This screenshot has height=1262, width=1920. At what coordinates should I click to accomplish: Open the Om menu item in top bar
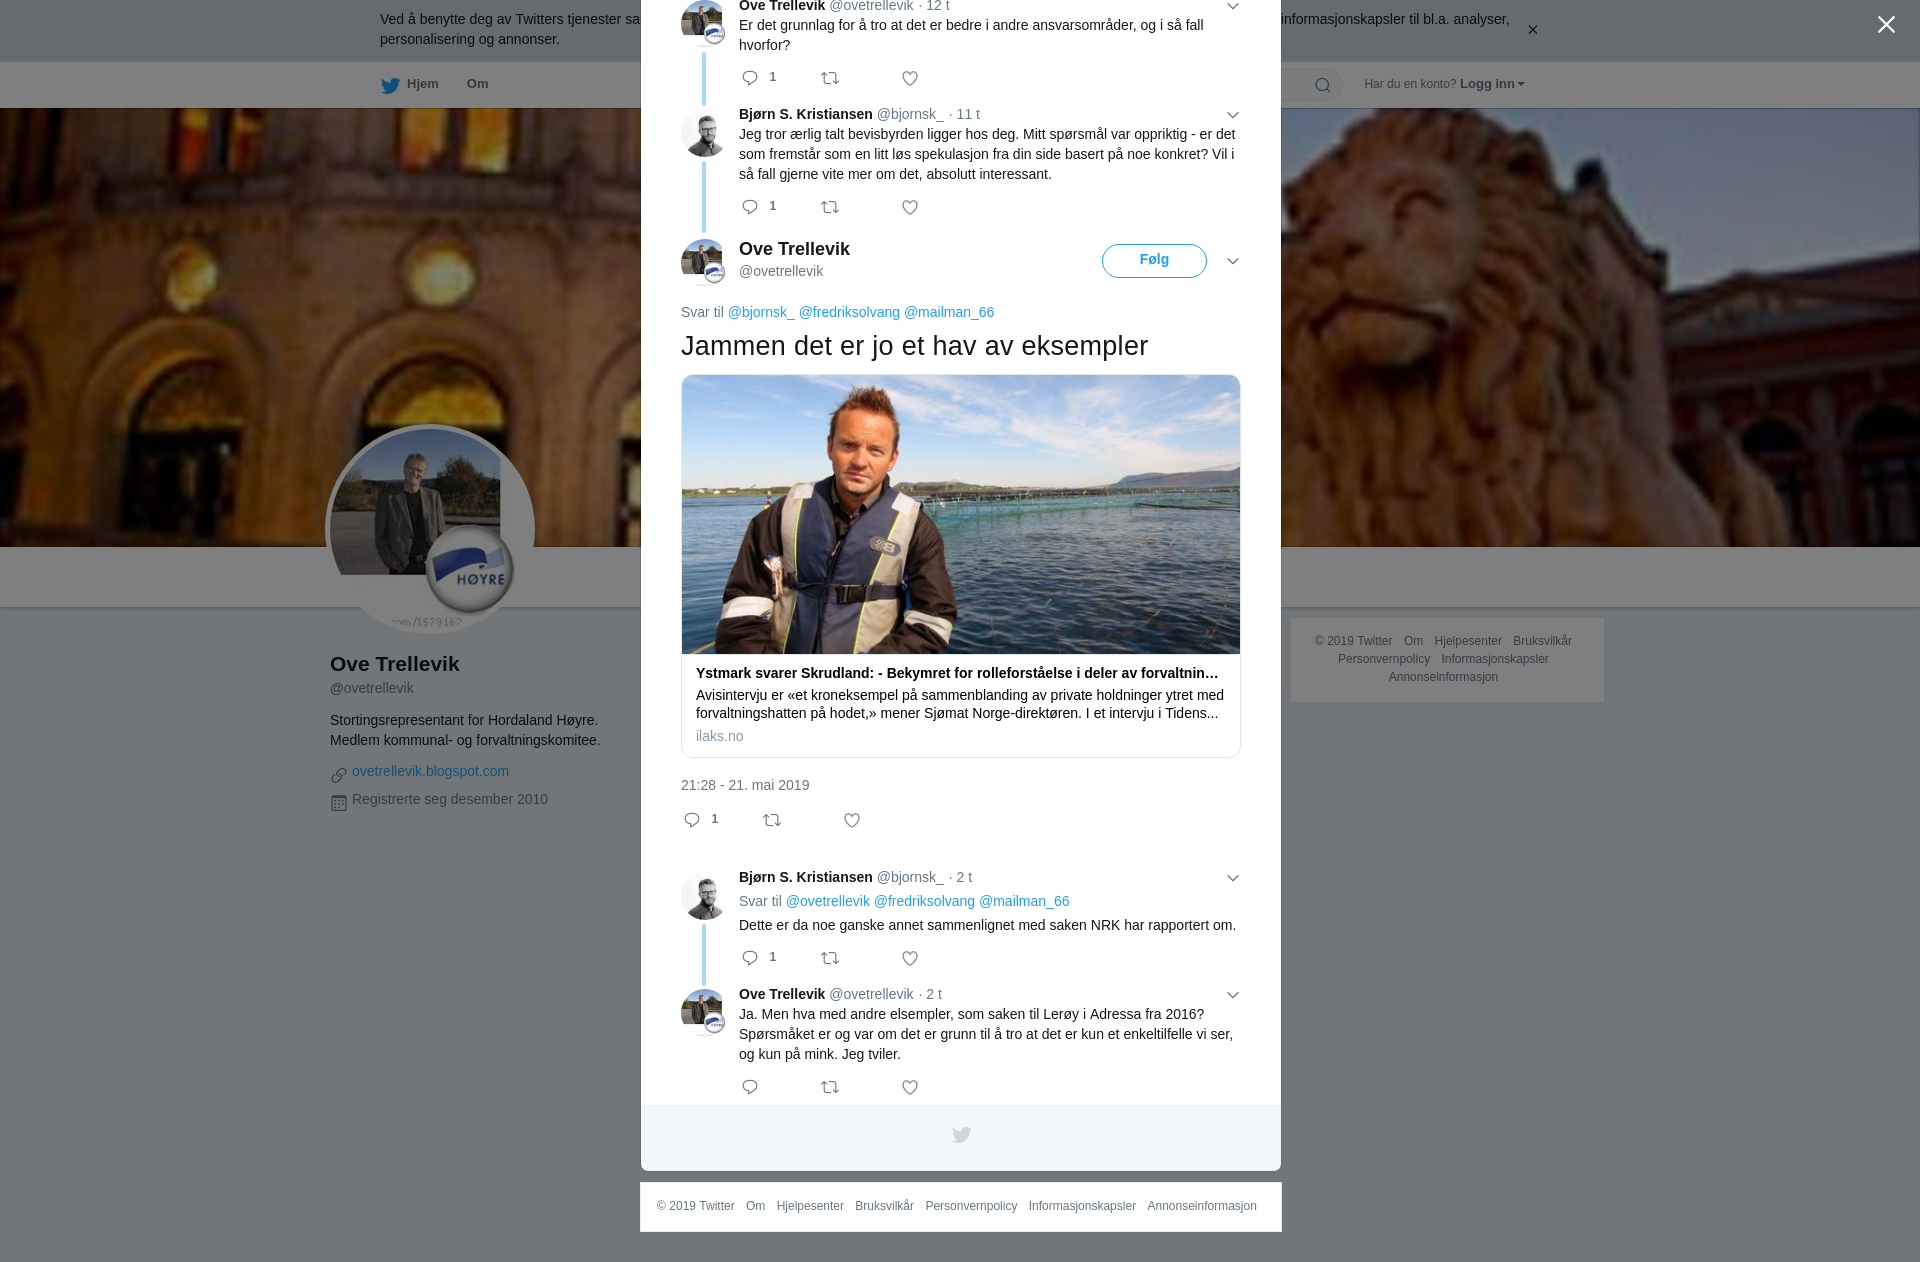pos(477,84)
